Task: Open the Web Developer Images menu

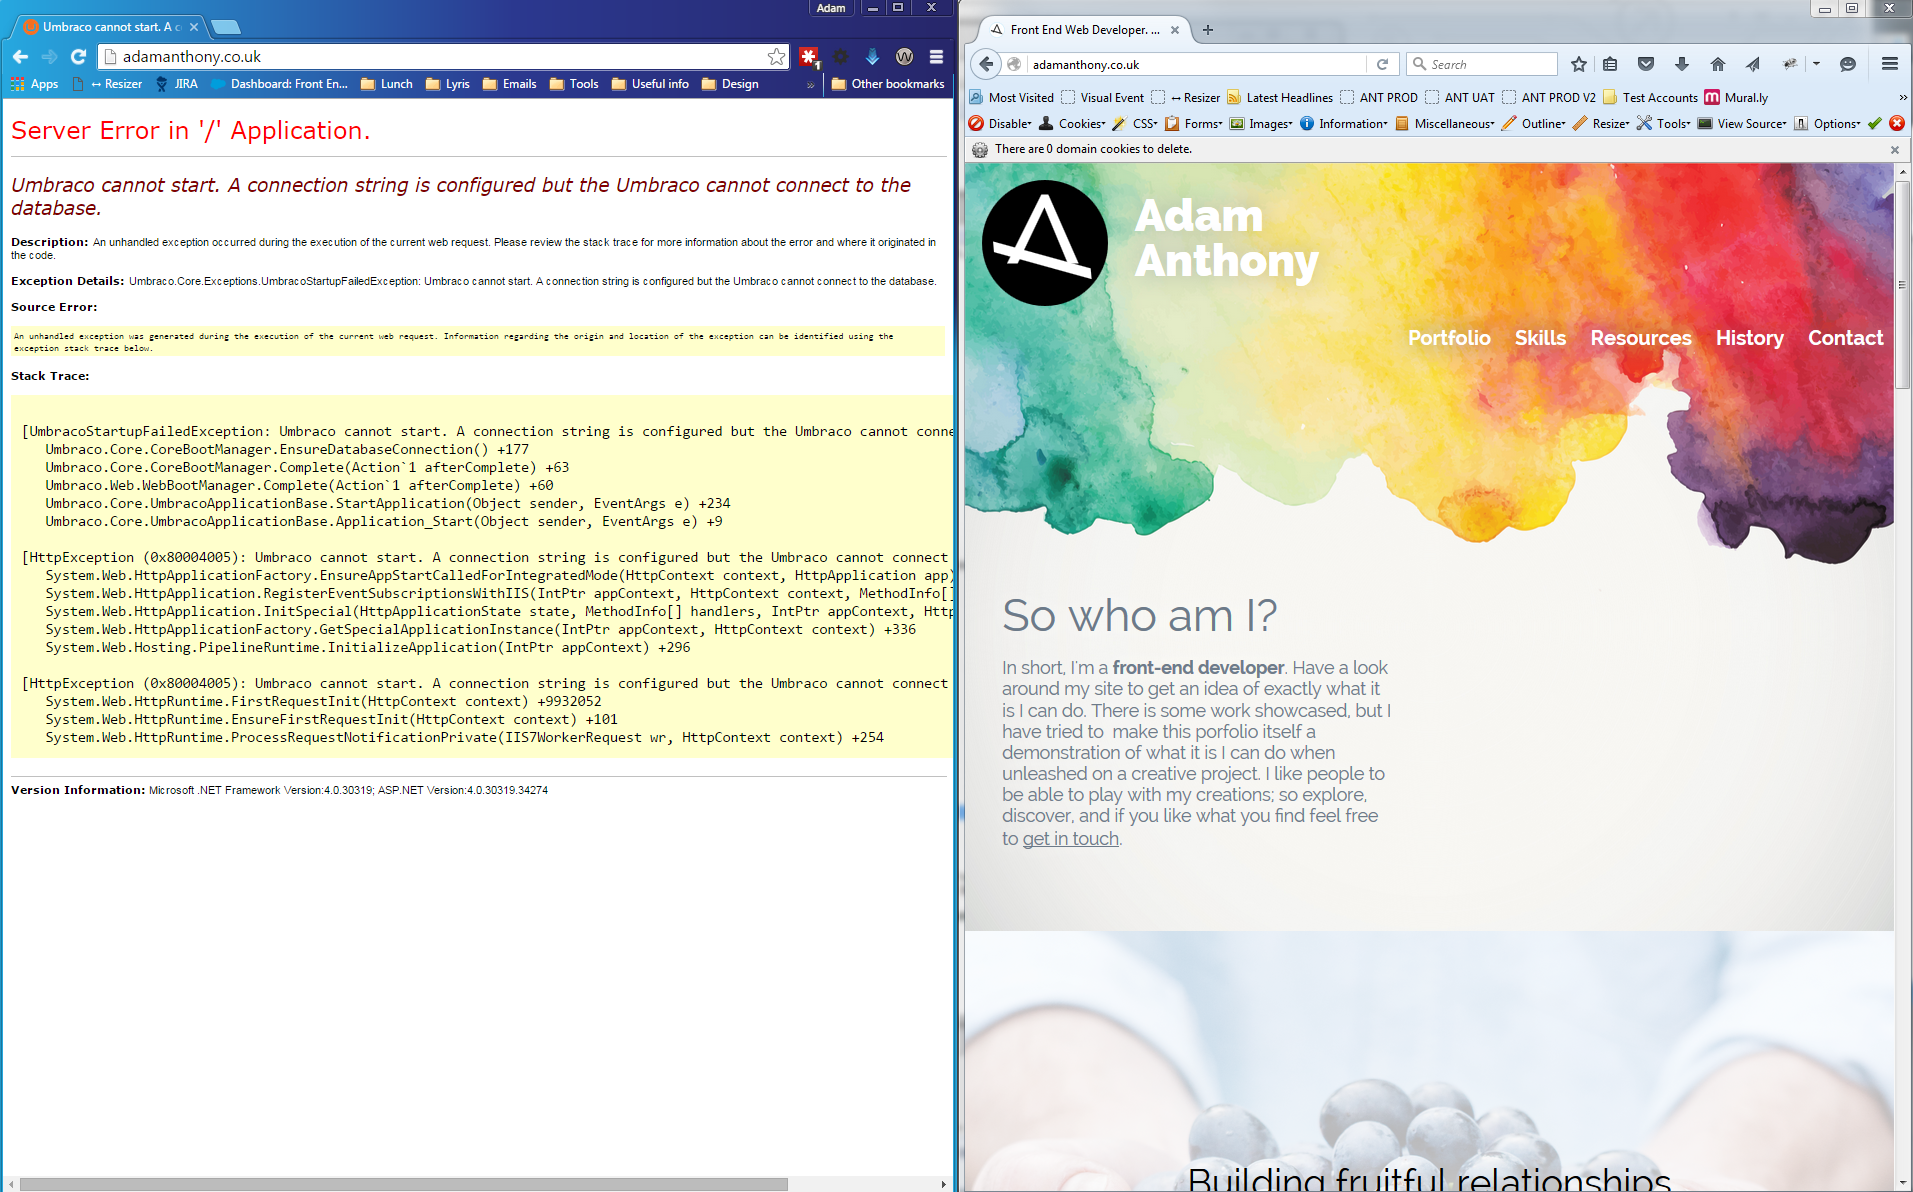Action: click(1261, 124)
